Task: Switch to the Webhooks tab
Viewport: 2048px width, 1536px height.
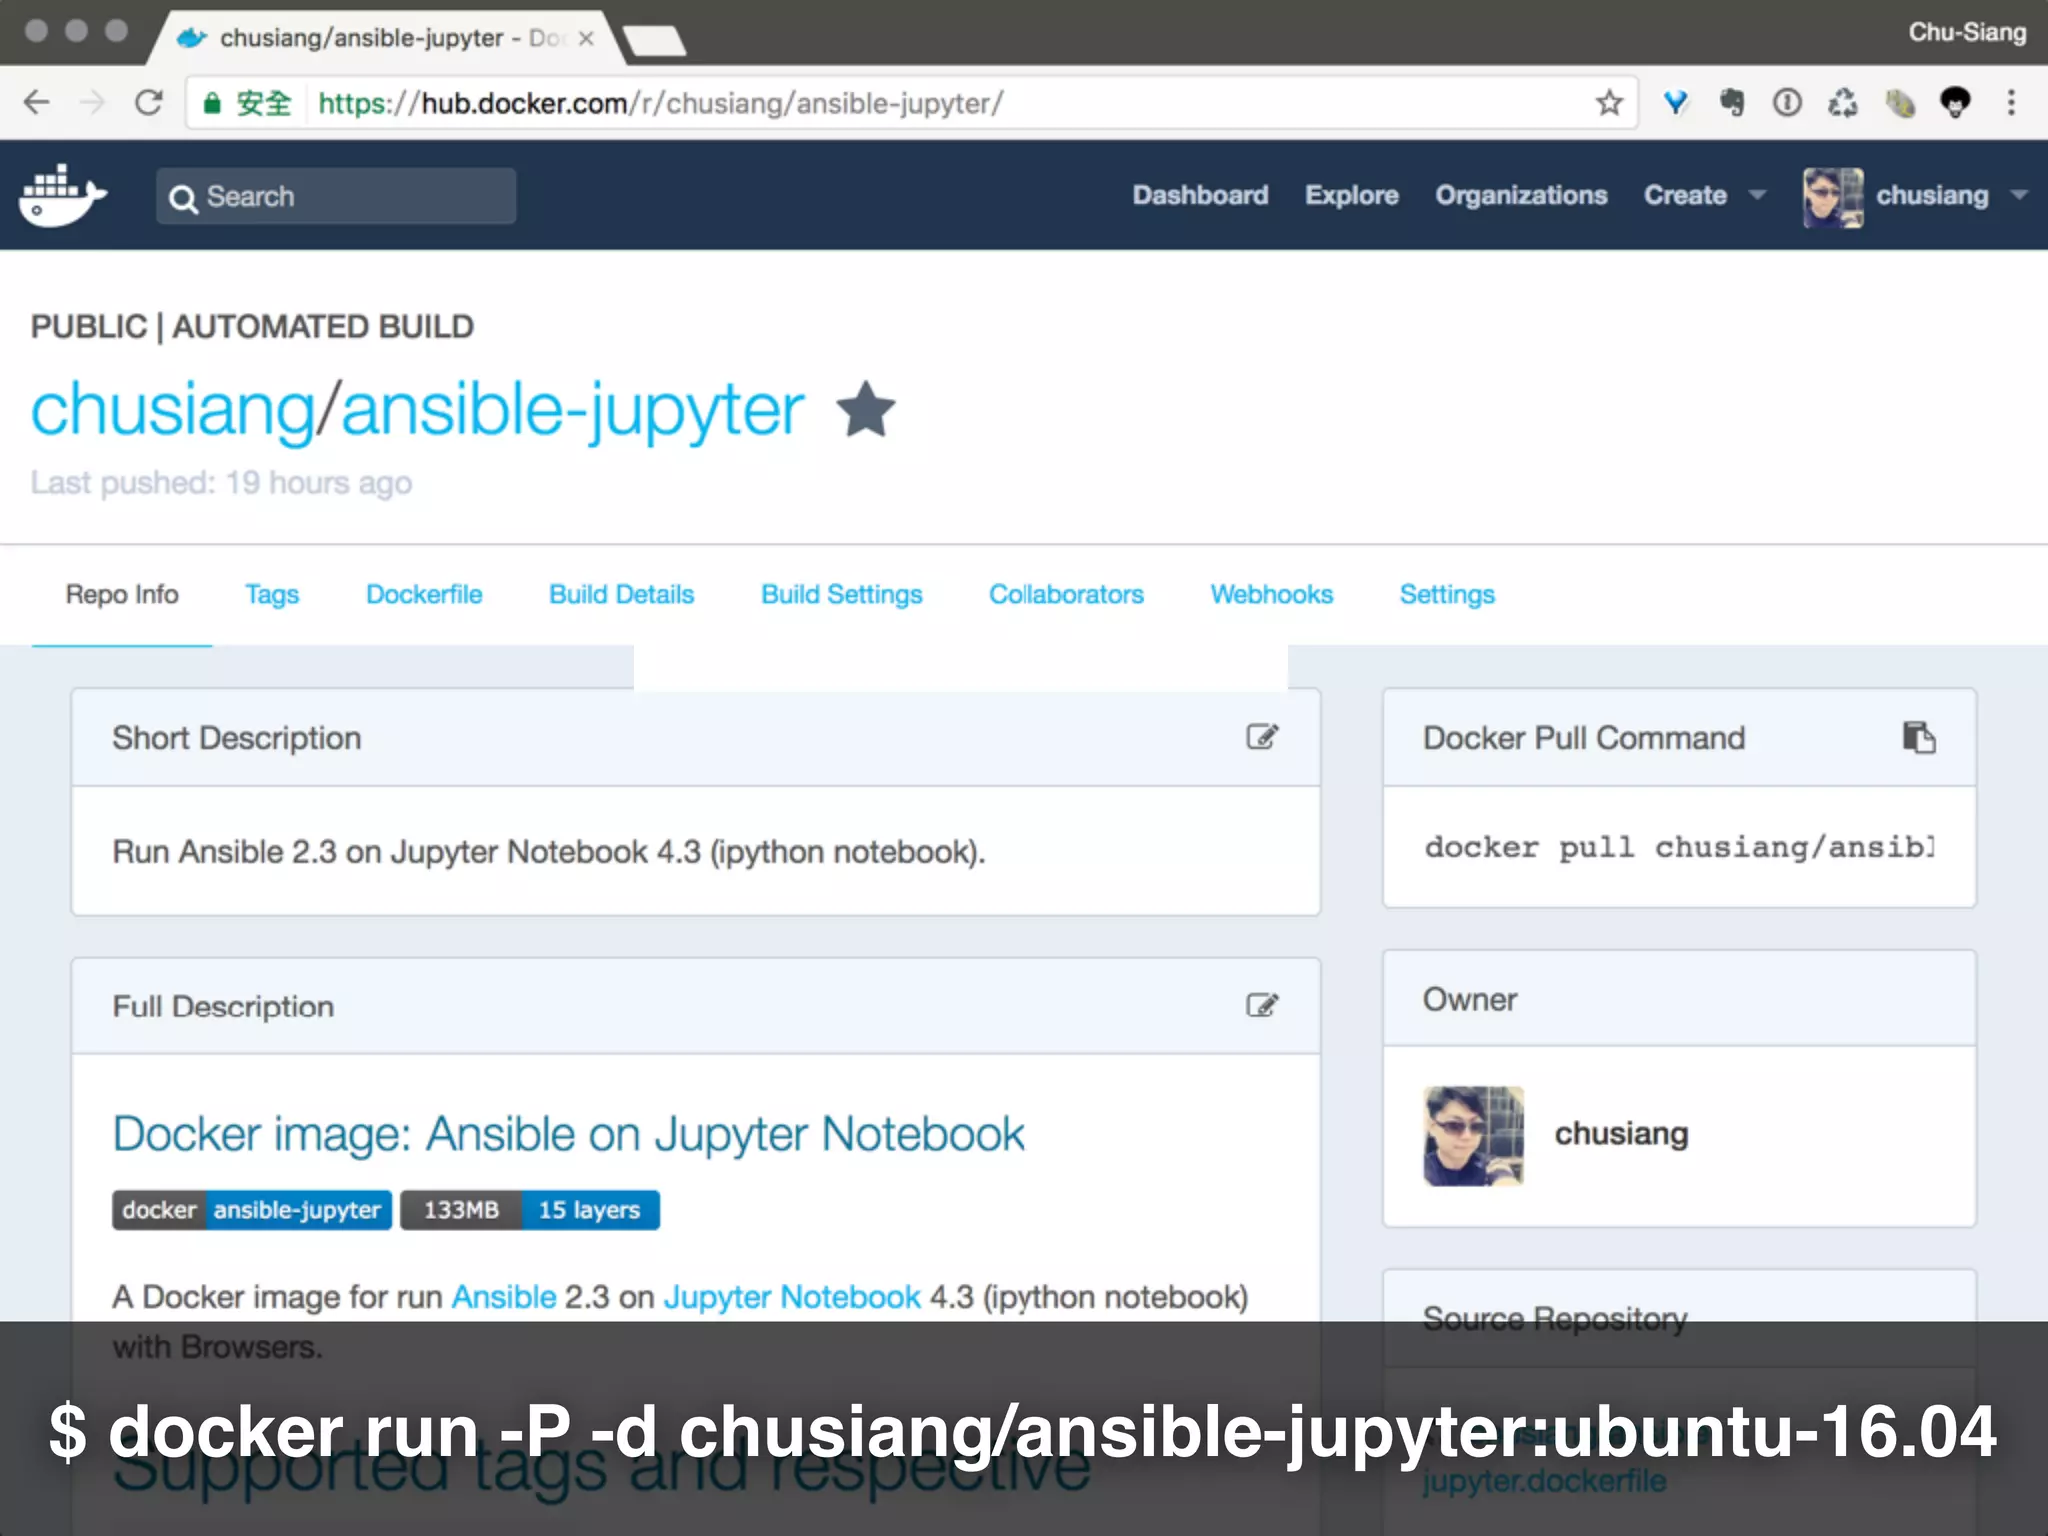Action: tap(1271, 594)
